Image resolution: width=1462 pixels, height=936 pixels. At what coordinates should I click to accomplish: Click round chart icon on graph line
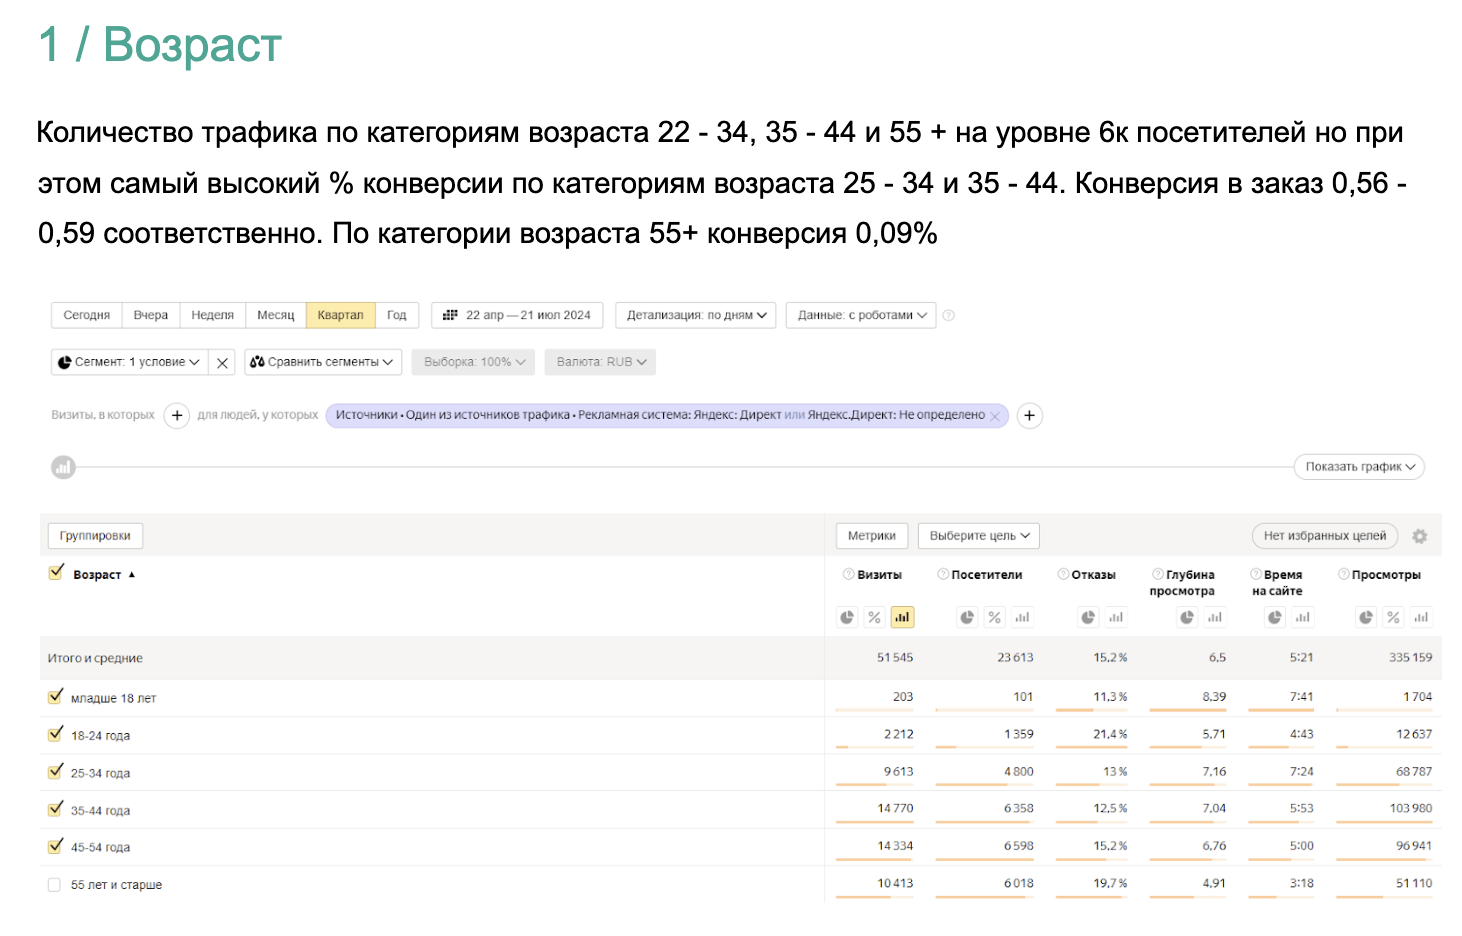[64, 467]
